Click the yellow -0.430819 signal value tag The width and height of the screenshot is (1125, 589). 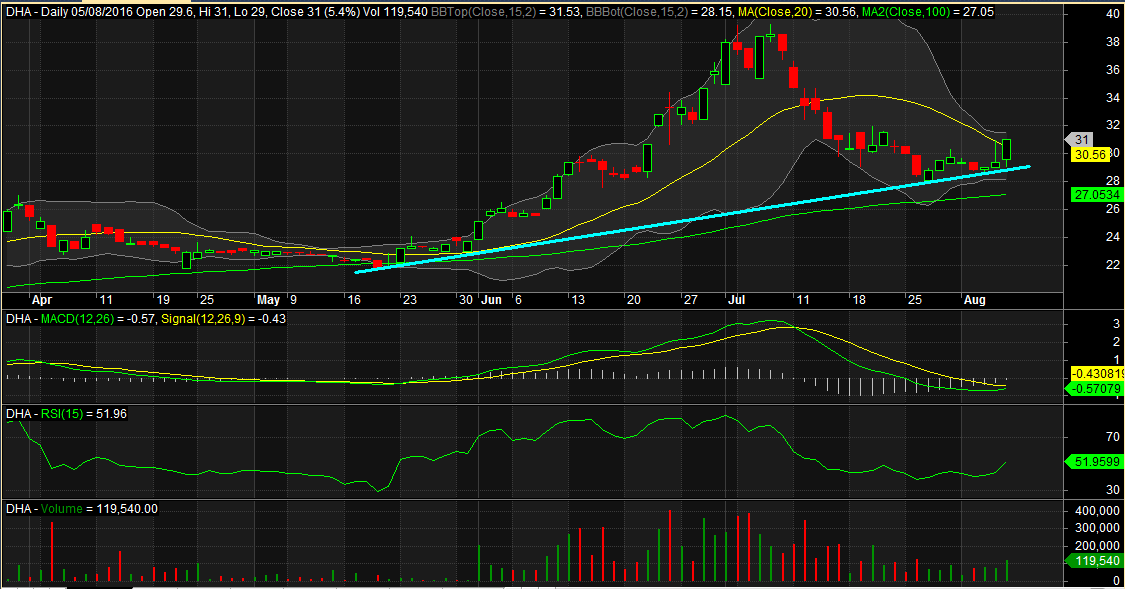click(x=1094, y=373)
